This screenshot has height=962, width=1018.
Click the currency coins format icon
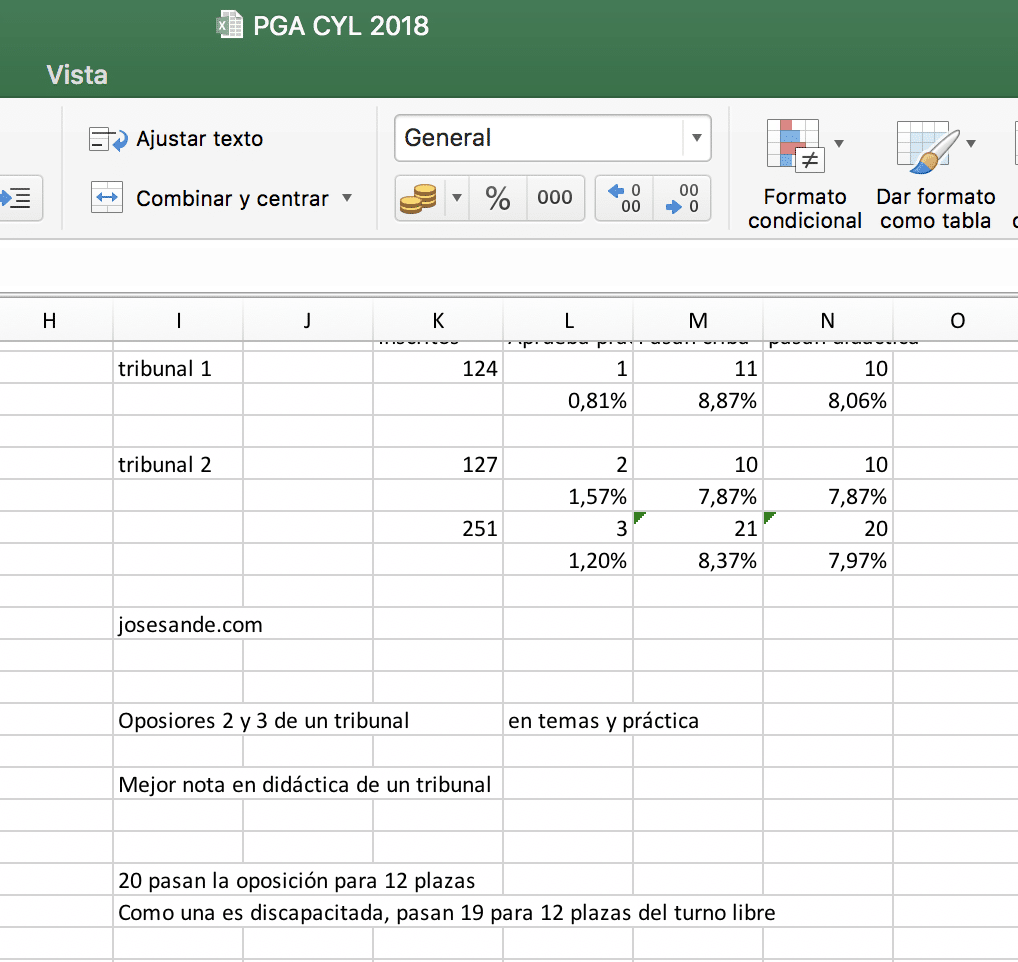pos(417,198)
